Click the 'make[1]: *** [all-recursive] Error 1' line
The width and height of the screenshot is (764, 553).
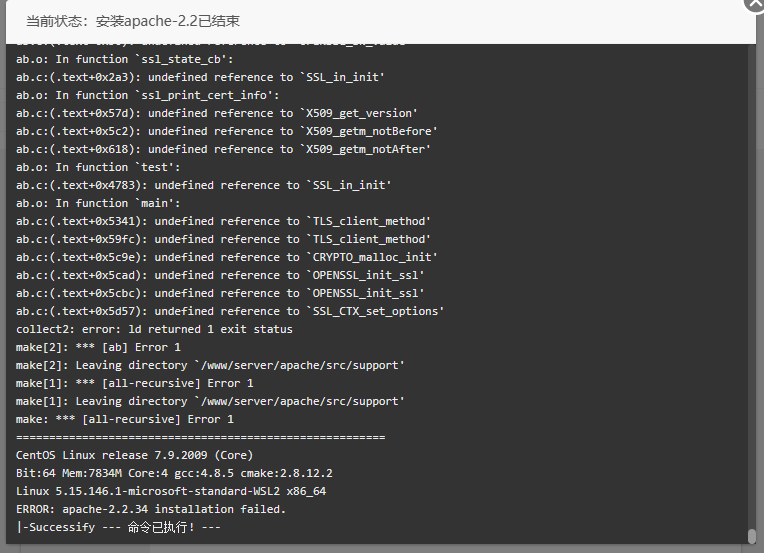[134, 383]
